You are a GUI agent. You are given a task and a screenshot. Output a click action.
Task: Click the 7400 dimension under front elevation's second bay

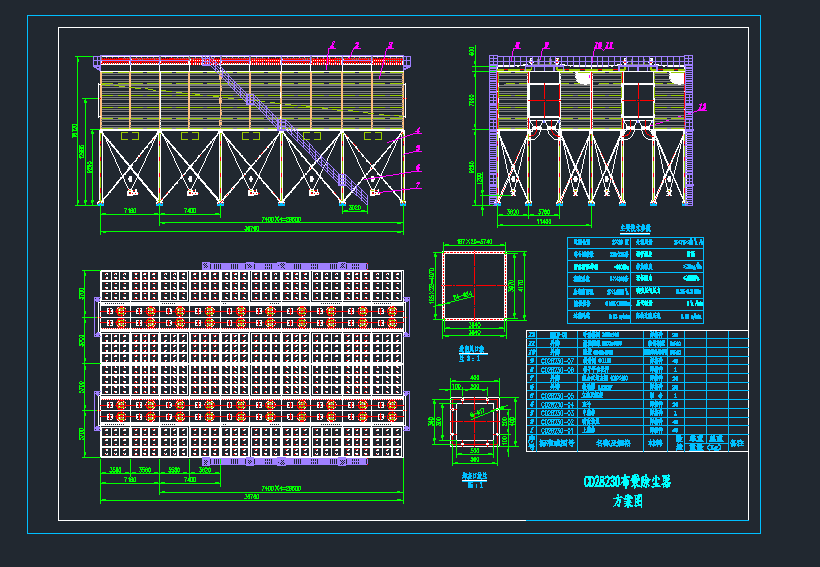[x=190, y=211]
